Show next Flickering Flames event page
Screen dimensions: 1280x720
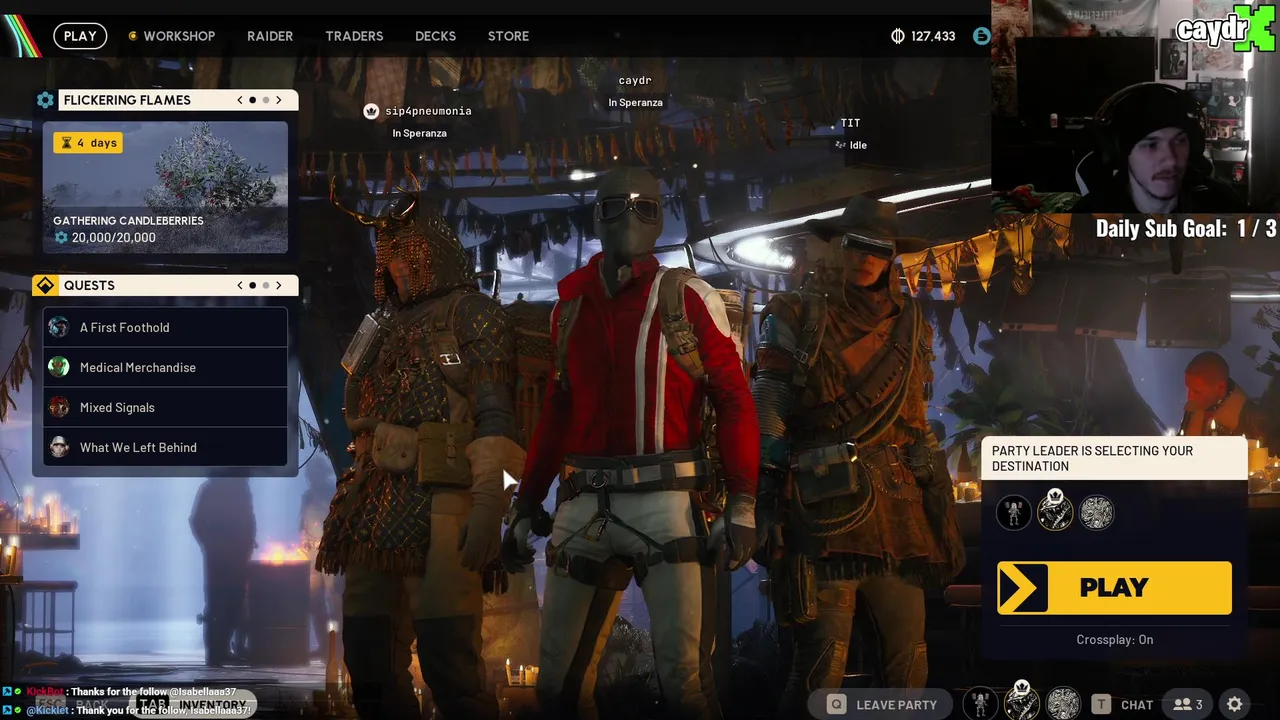[279, 100]
